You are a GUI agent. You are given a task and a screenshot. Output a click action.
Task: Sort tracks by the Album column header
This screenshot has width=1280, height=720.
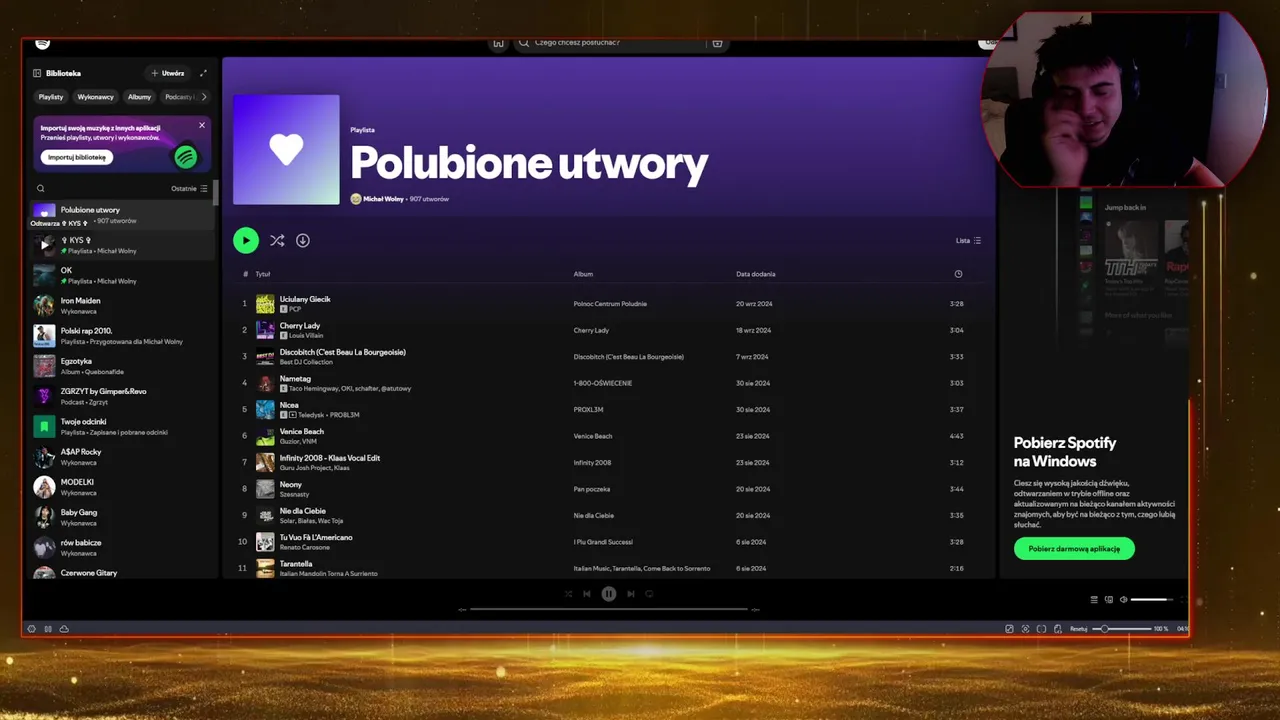583,274
